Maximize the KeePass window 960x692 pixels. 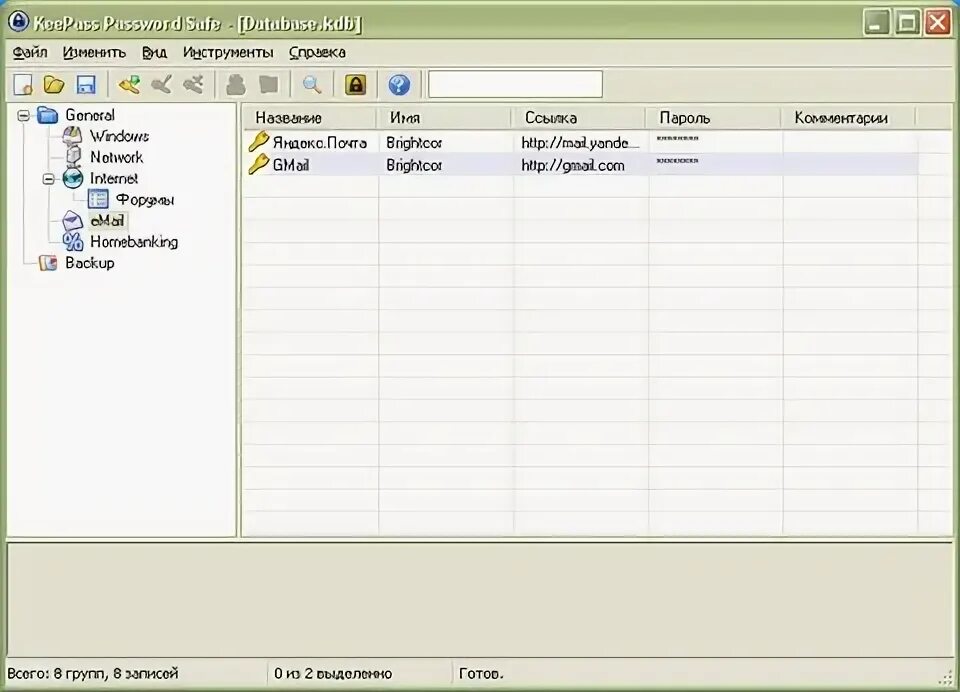907,23
